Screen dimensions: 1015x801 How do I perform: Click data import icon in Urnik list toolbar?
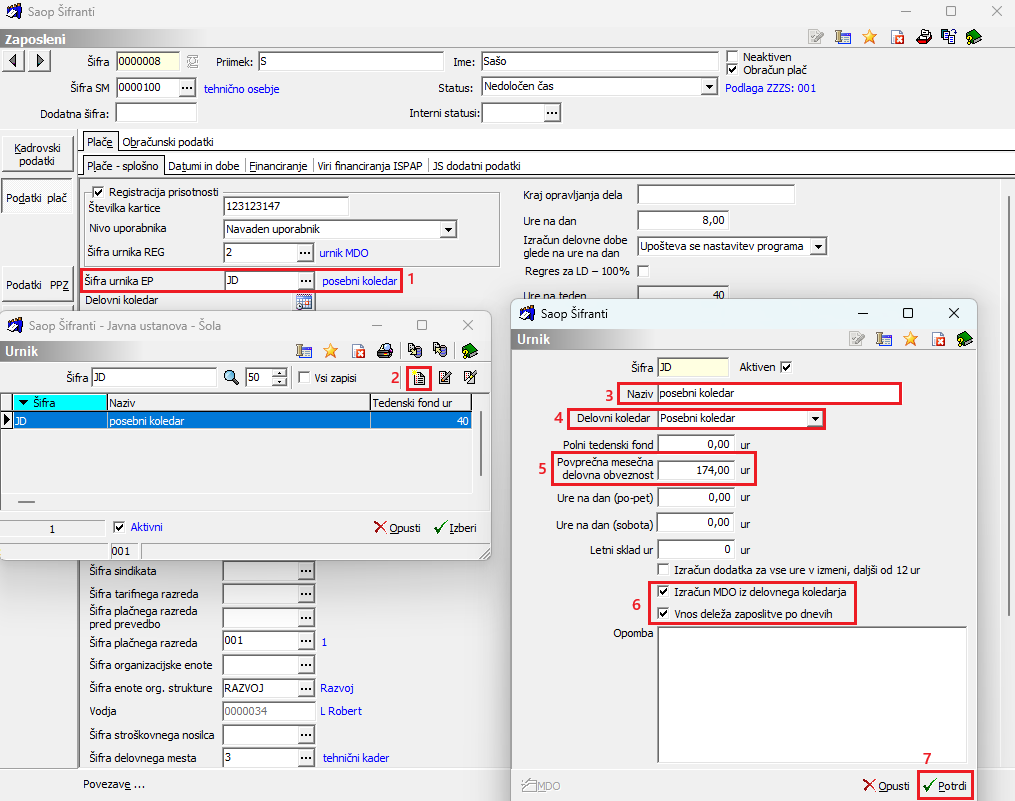click(415, 351)
